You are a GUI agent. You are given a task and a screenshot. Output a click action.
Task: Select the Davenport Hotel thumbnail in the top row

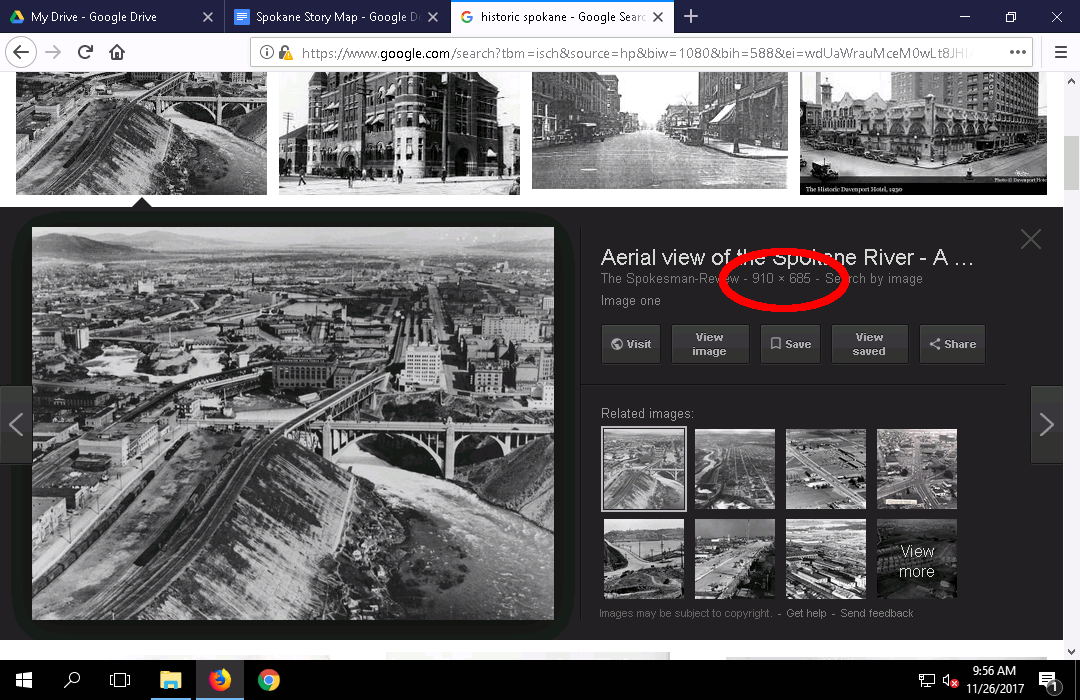tap(922, 133)
